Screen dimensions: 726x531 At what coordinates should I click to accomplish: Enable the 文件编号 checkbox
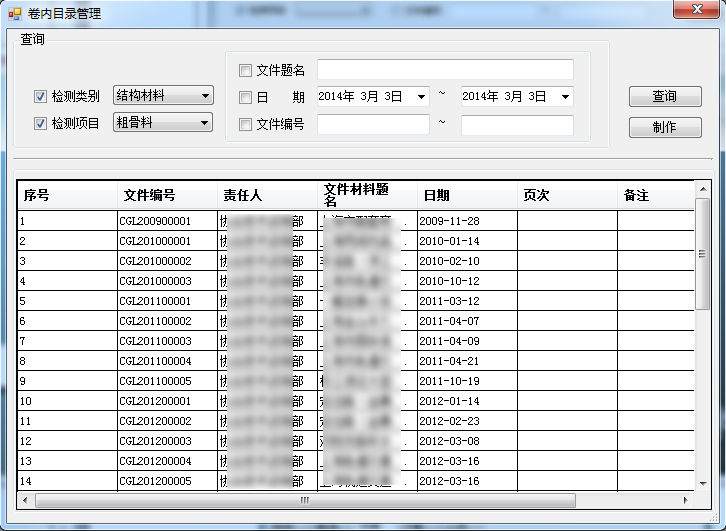245,124
